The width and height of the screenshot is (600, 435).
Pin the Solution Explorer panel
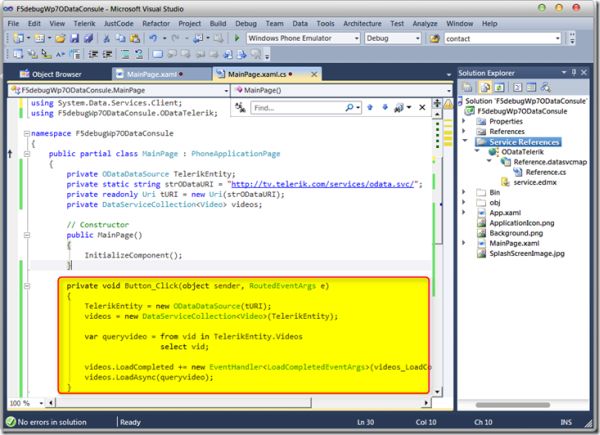point(572,74)
